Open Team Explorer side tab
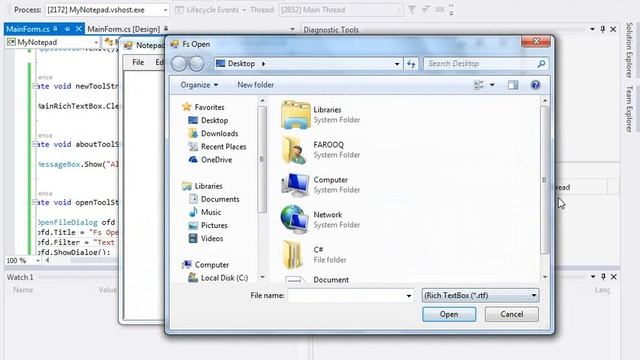 [x=629, y=109]
